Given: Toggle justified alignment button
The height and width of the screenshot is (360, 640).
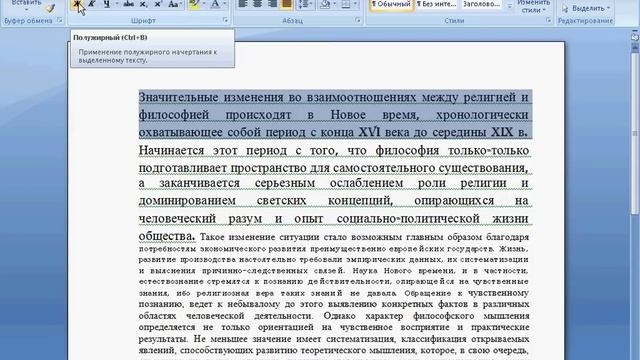Looking at the screenshot, I should [287, 4].
